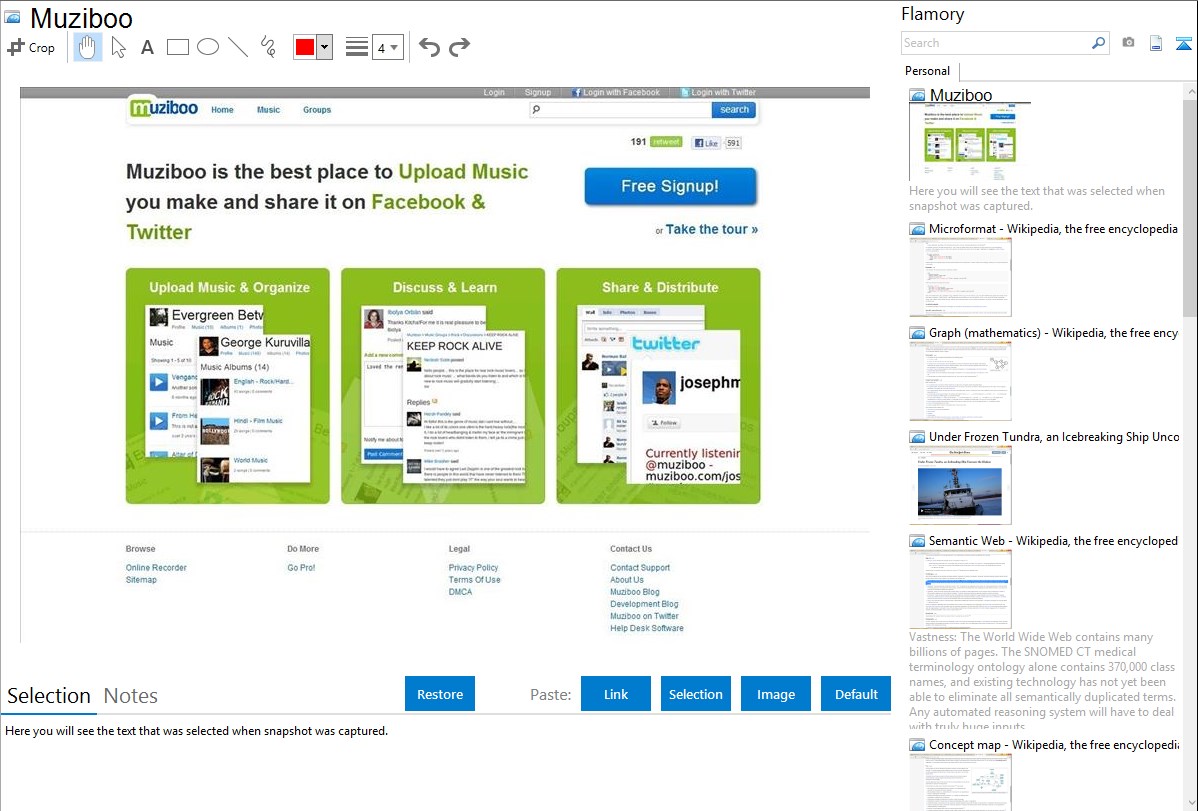The height and width of the screenshot is (811, 1198).
Task: Choose the text annotation tool
Action: pyautogui.click(x=147, y=47)
